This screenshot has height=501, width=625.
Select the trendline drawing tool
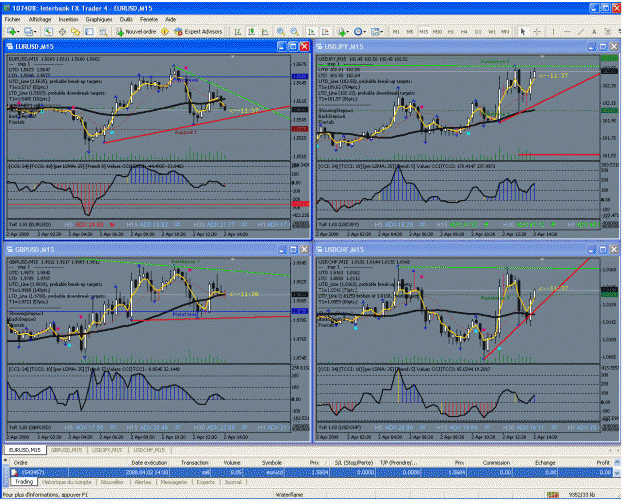point(581,31)
